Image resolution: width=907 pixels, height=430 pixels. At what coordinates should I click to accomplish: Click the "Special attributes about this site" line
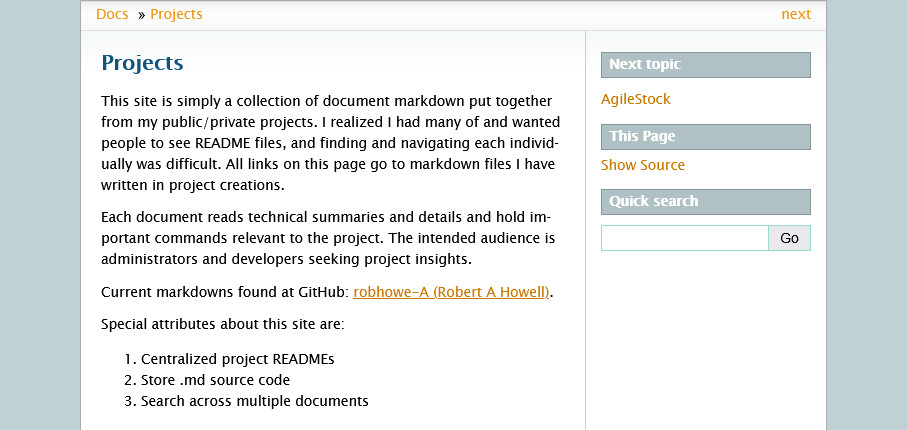coord(223,325)
